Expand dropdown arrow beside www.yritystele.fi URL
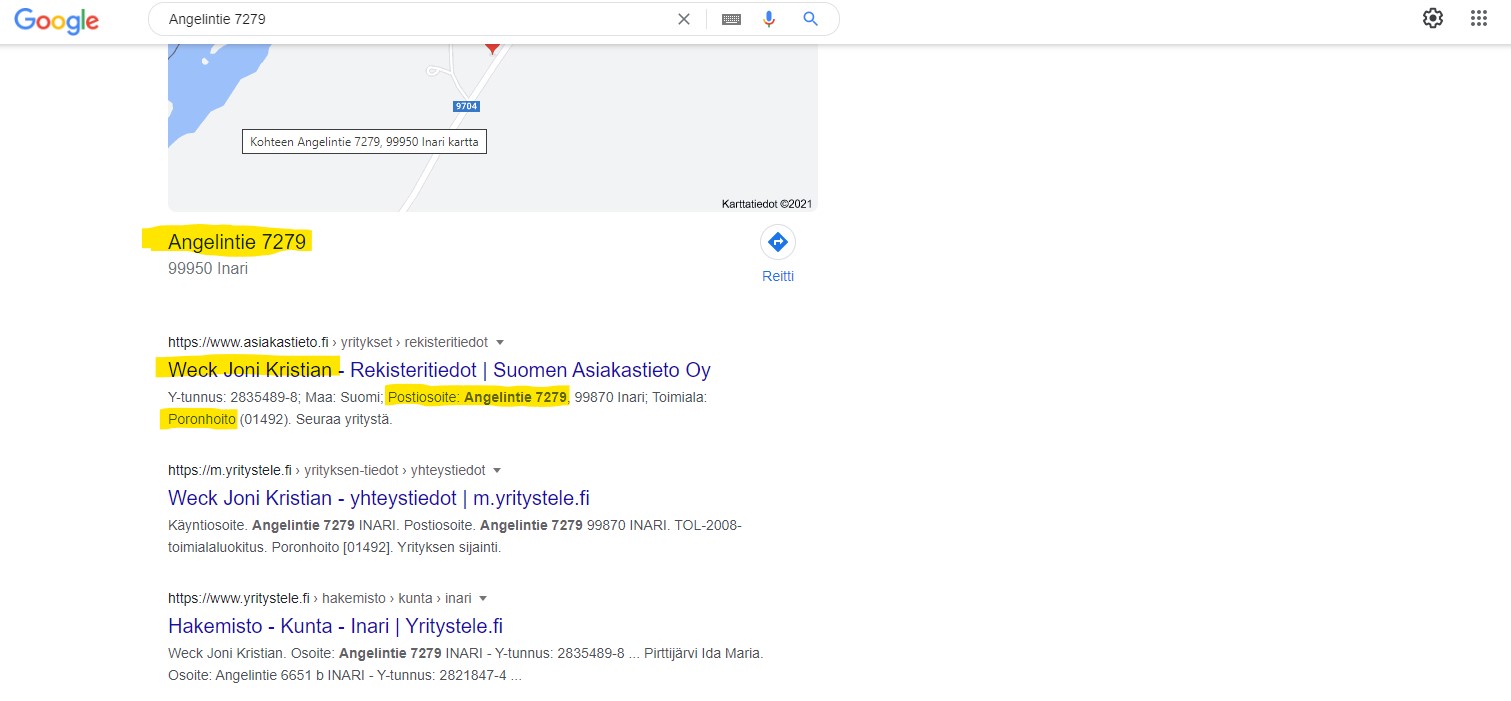This screenshot has height=701, width=1511. coord(483,599)
